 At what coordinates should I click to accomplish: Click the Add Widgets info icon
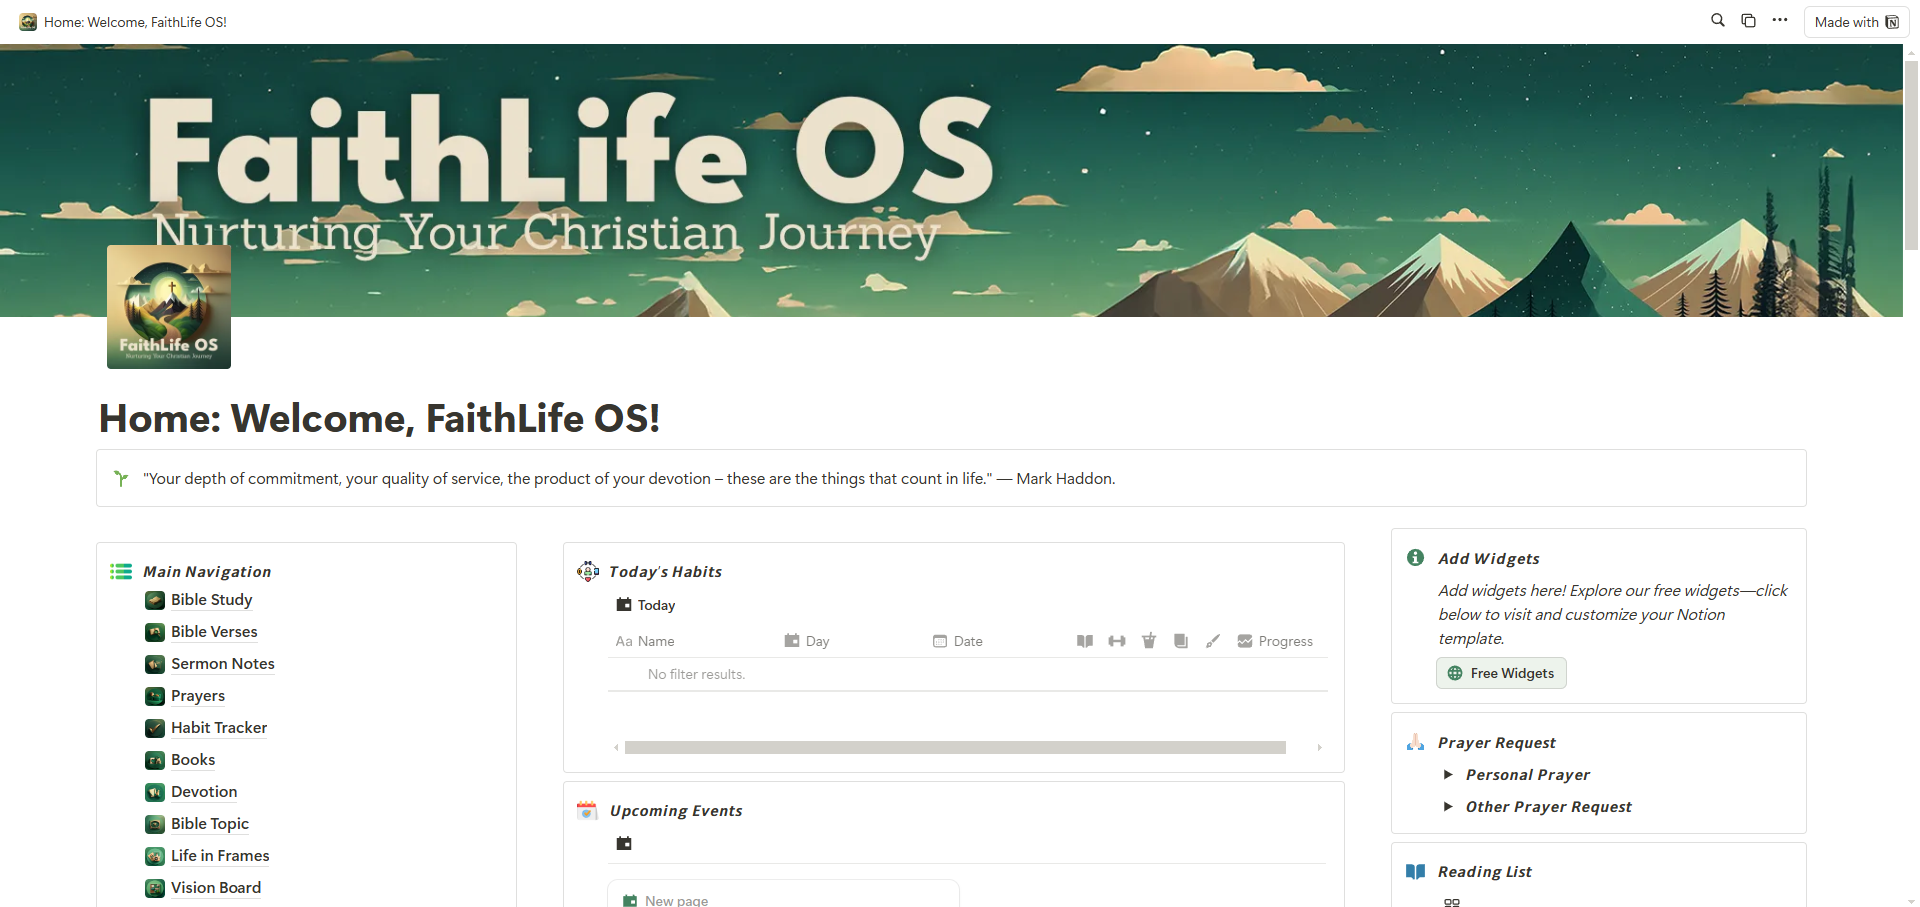(x=1415, y=558)
